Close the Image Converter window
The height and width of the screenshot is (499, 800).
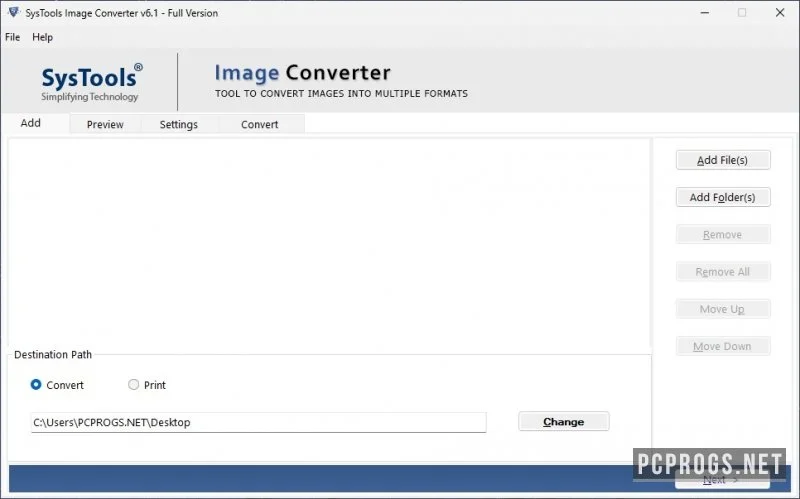(780, 13)
